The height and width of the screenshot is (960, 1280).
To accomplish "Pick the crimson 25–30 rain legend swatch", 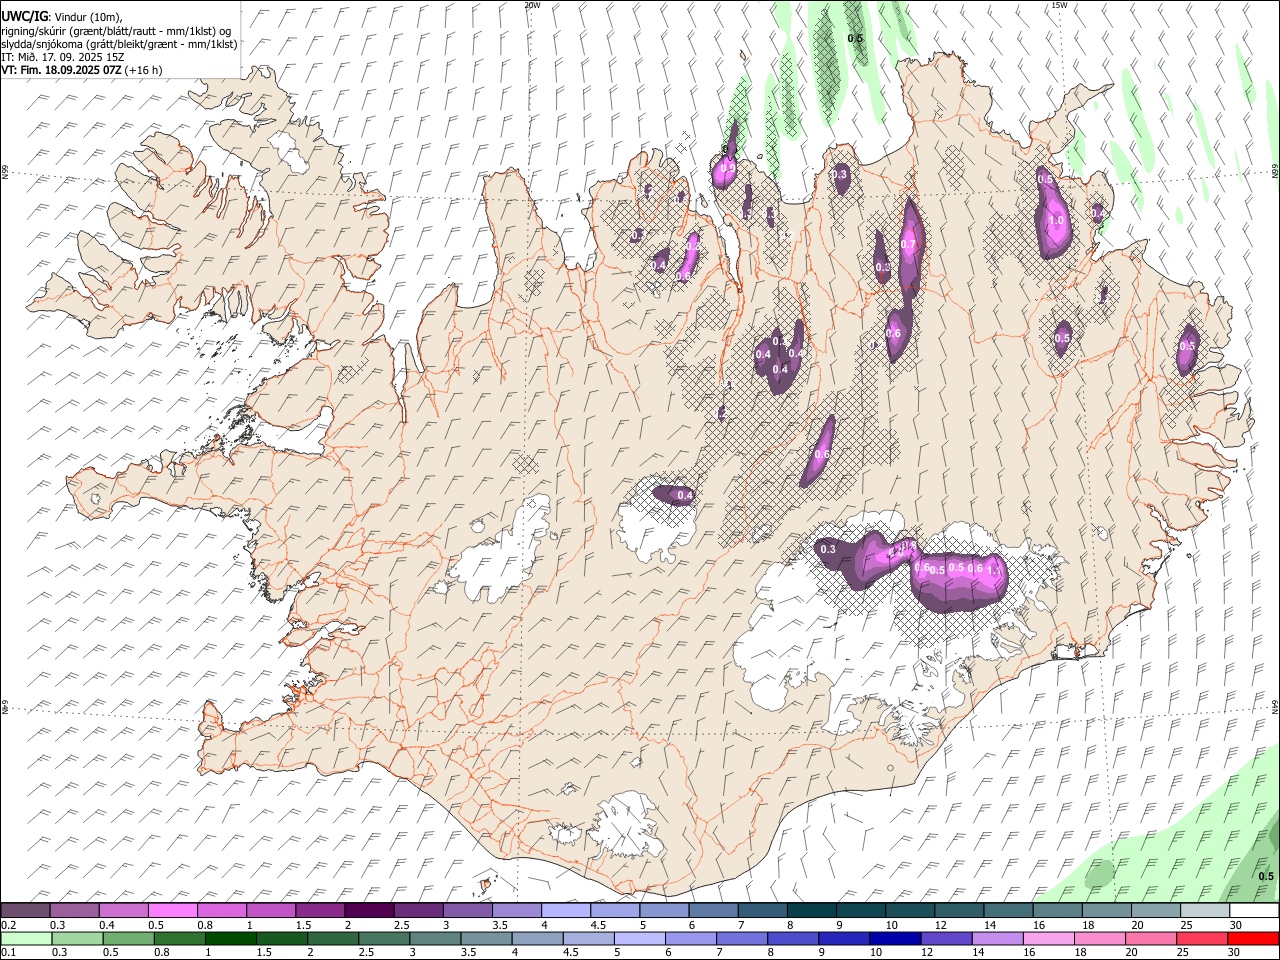I will click(1202, 938).
